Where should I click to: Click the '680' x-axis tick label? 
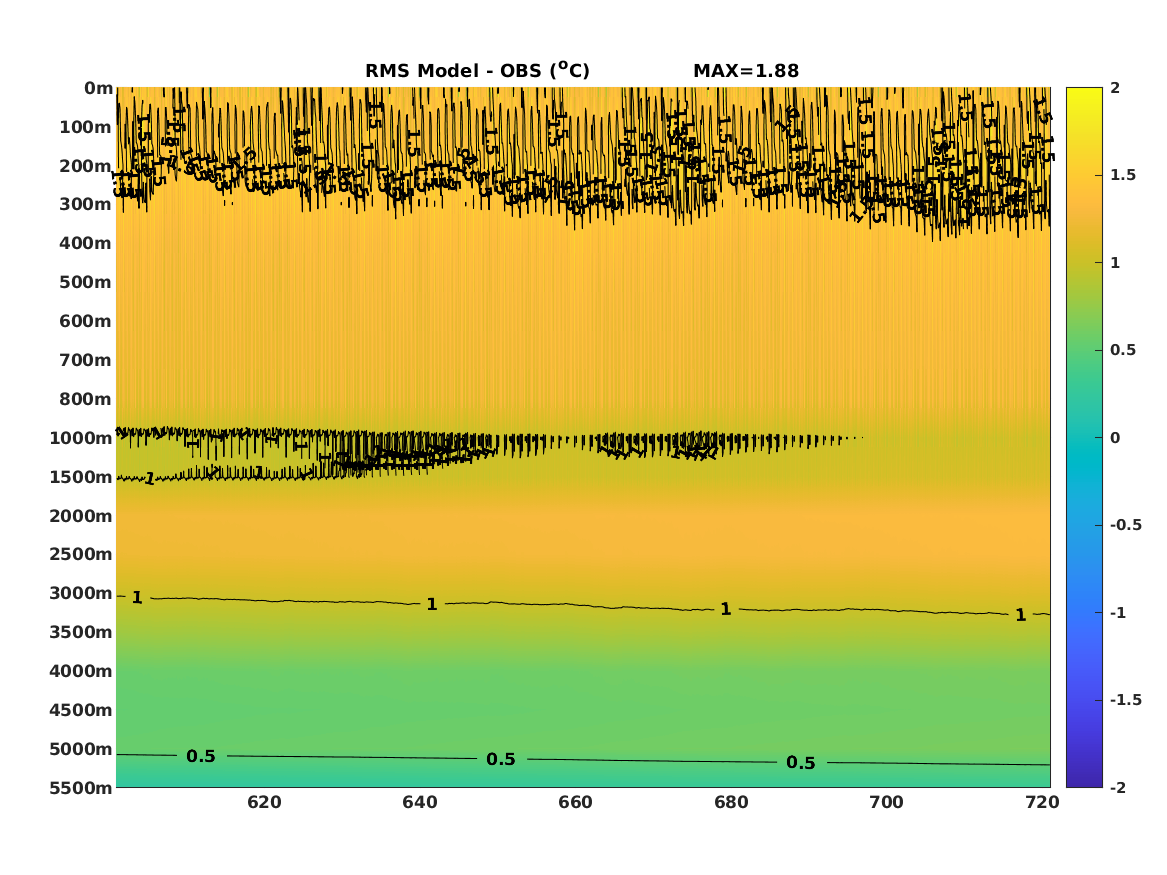coord(731,803)
